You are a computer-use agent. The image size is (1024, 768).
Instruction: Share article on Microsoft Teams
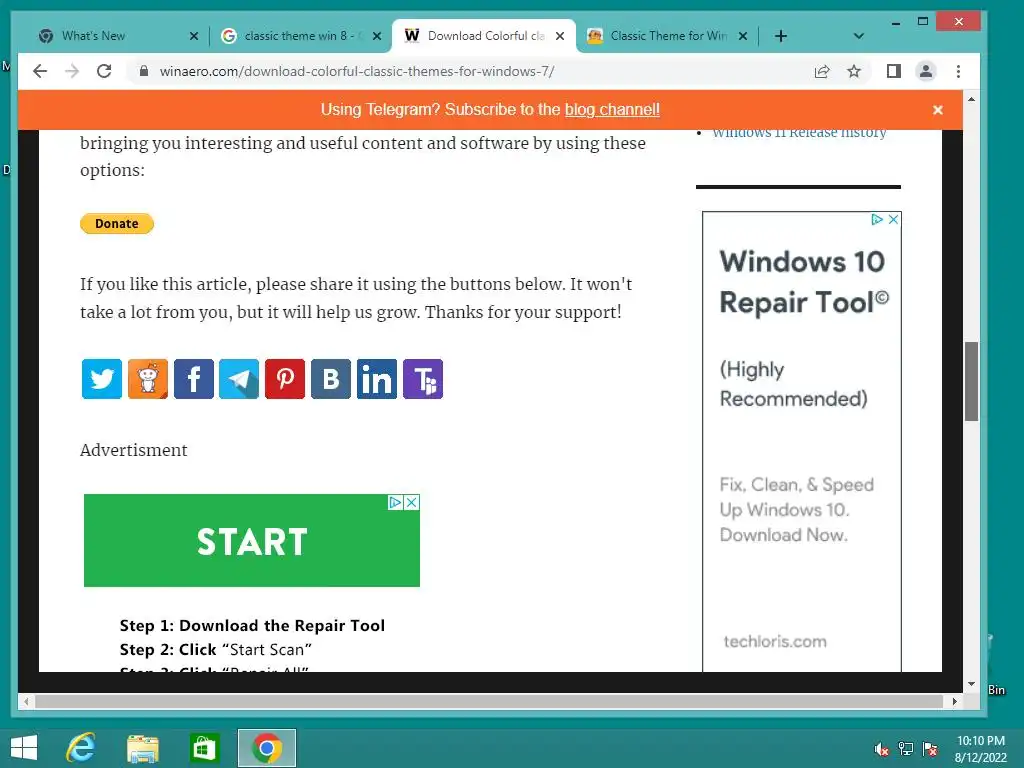pos(423,379)
